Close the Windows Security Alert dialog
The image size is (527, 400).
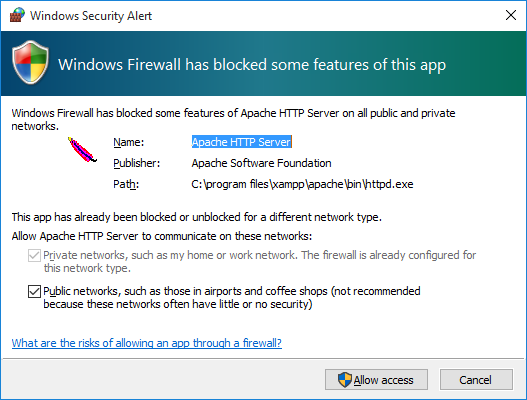coord(511,15)
